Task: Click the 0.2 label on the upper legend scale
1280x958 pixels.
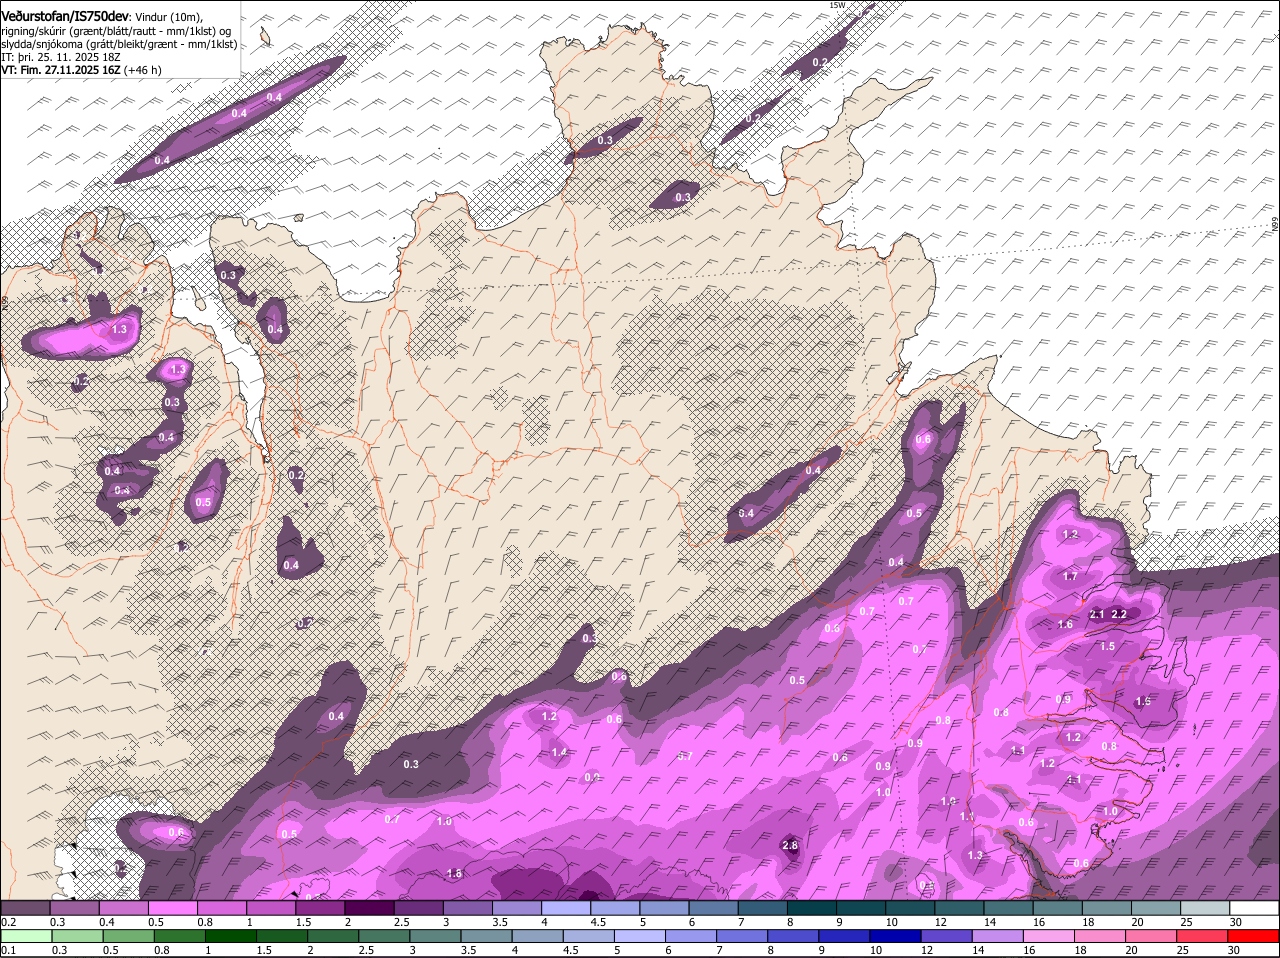Action: 9,922
